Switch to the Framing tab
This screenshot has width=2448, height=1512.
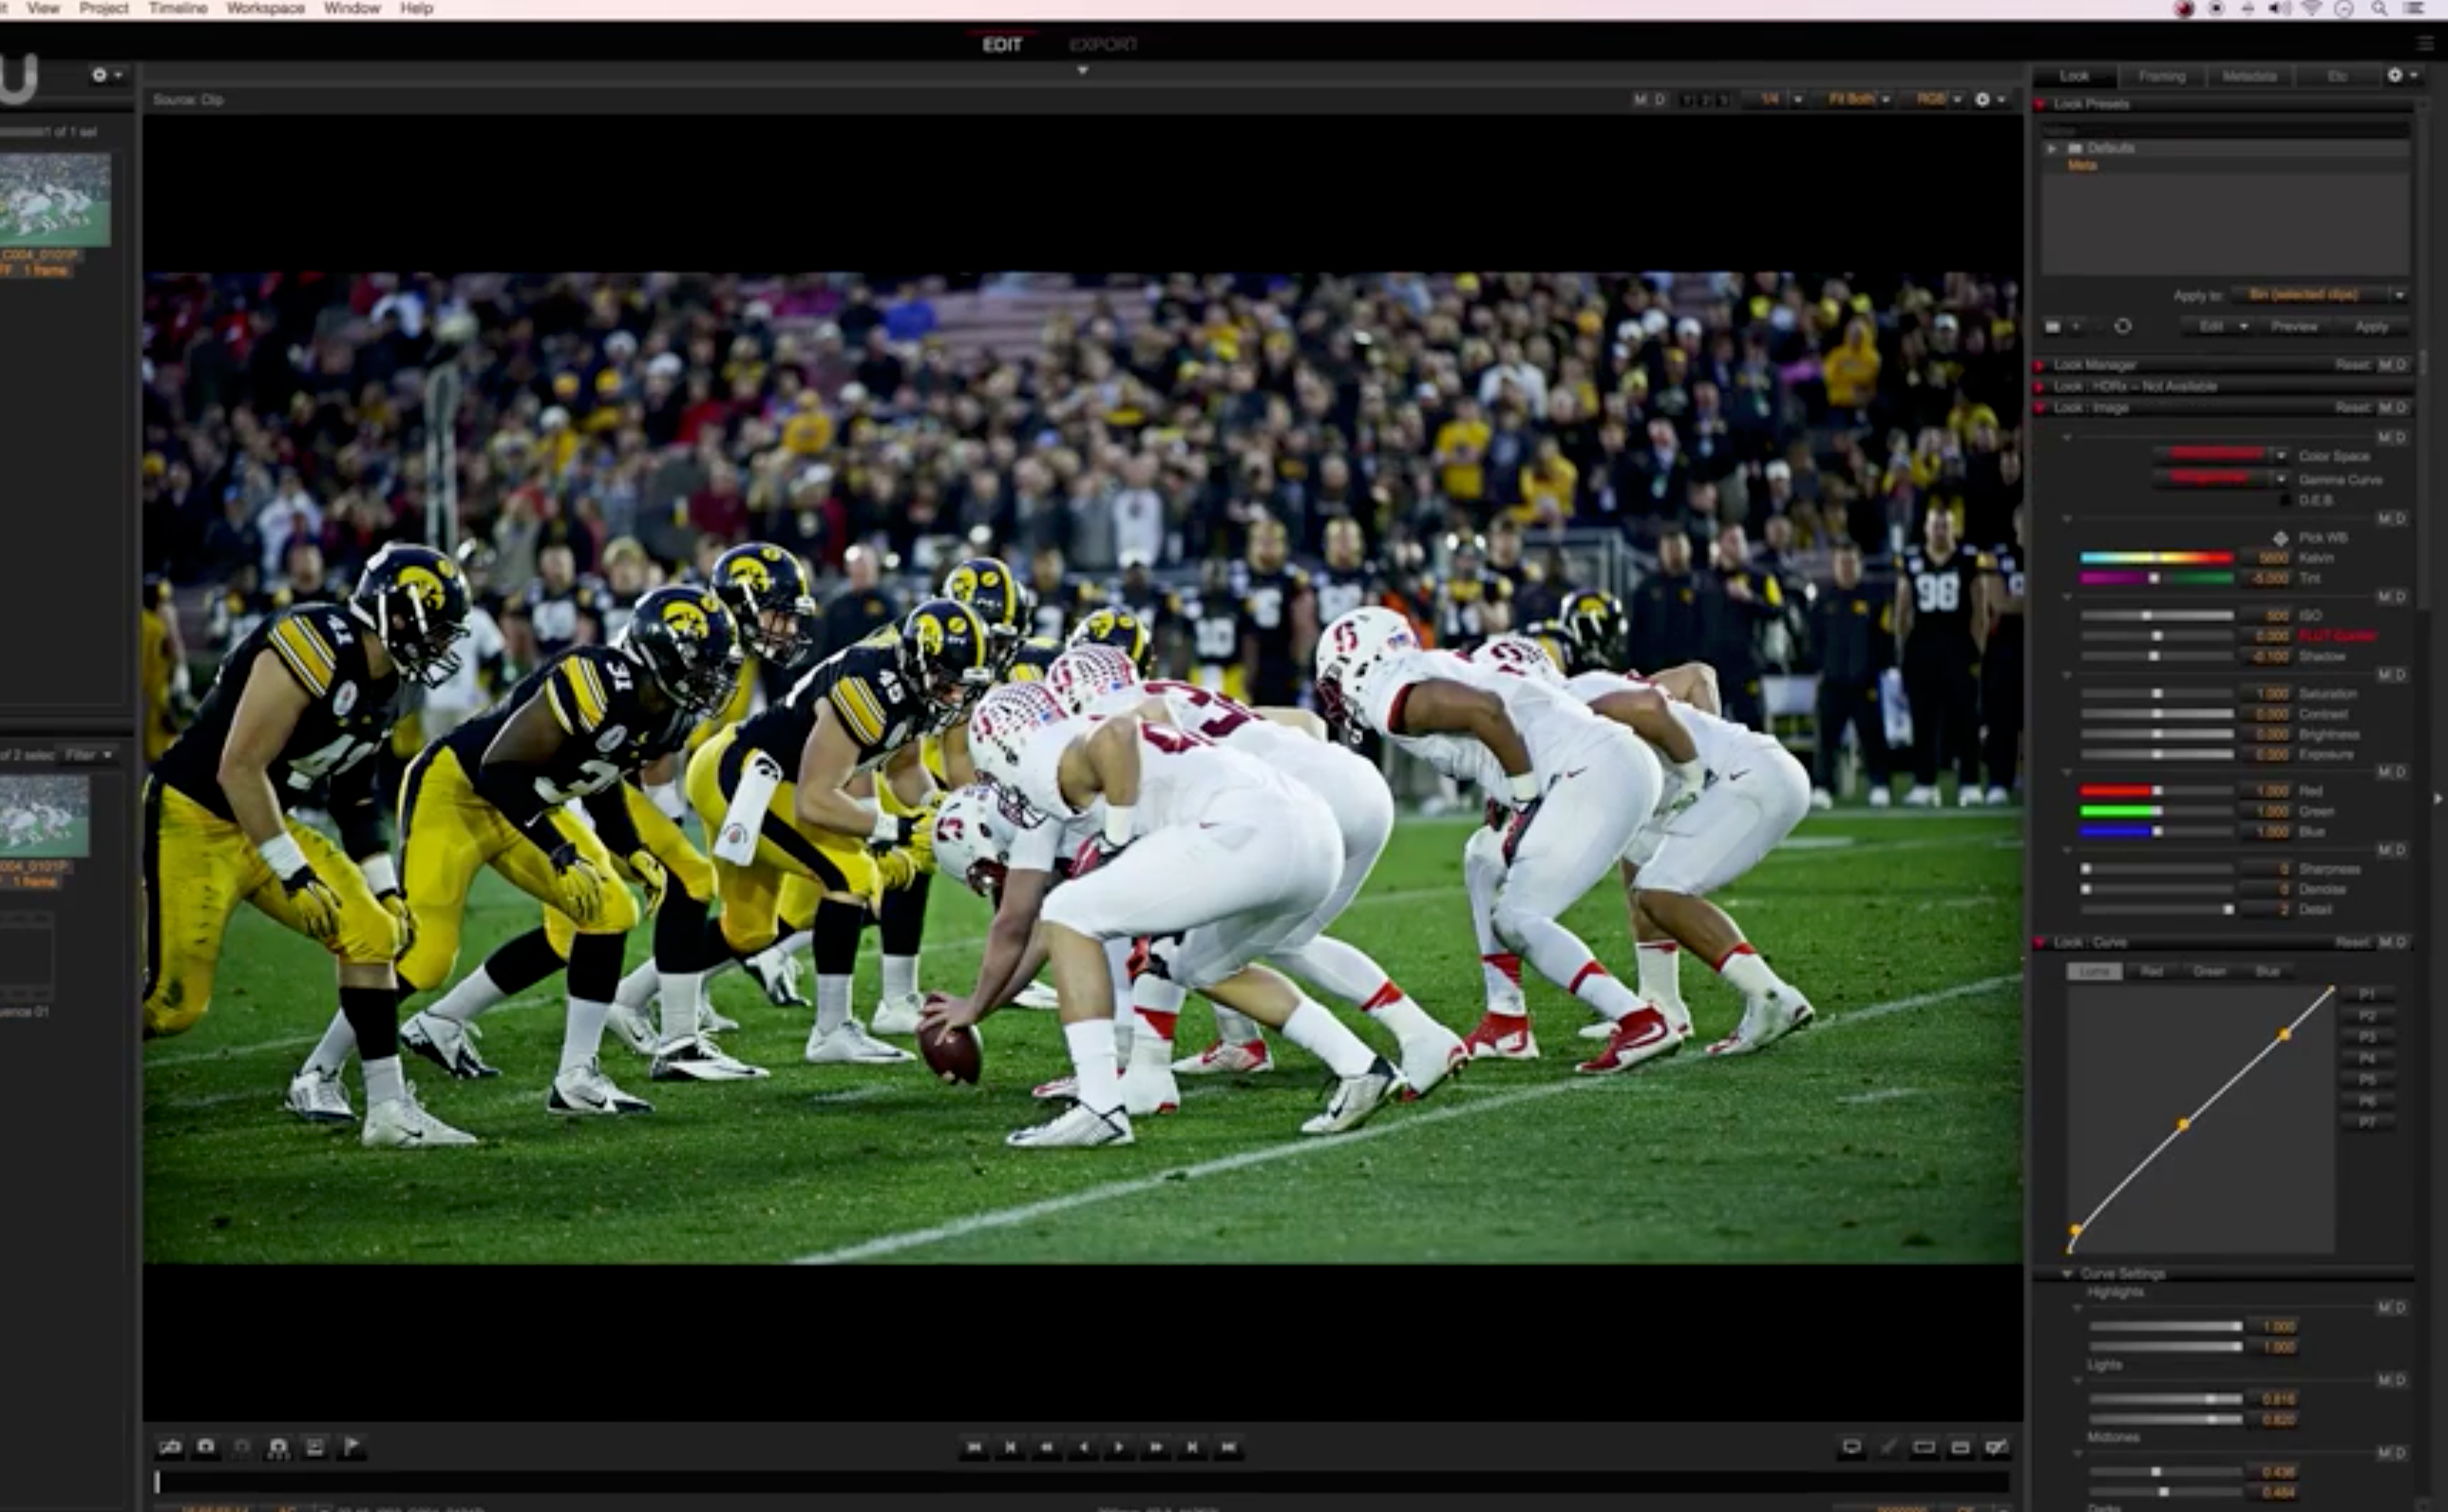[2161, 76]
